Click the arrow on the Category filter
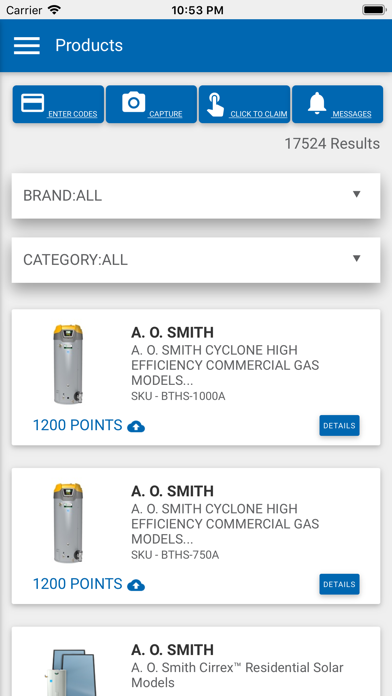 tap(356, 258)
